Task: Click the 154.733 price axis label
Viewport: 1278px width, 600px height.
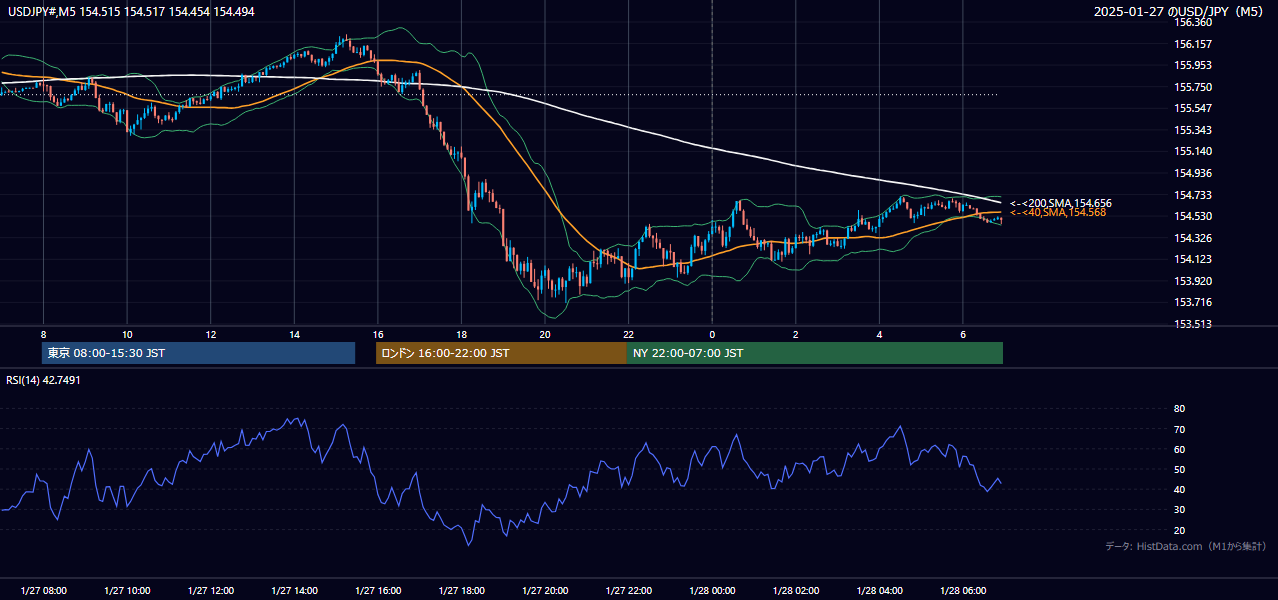Action: click(1194, 195)
